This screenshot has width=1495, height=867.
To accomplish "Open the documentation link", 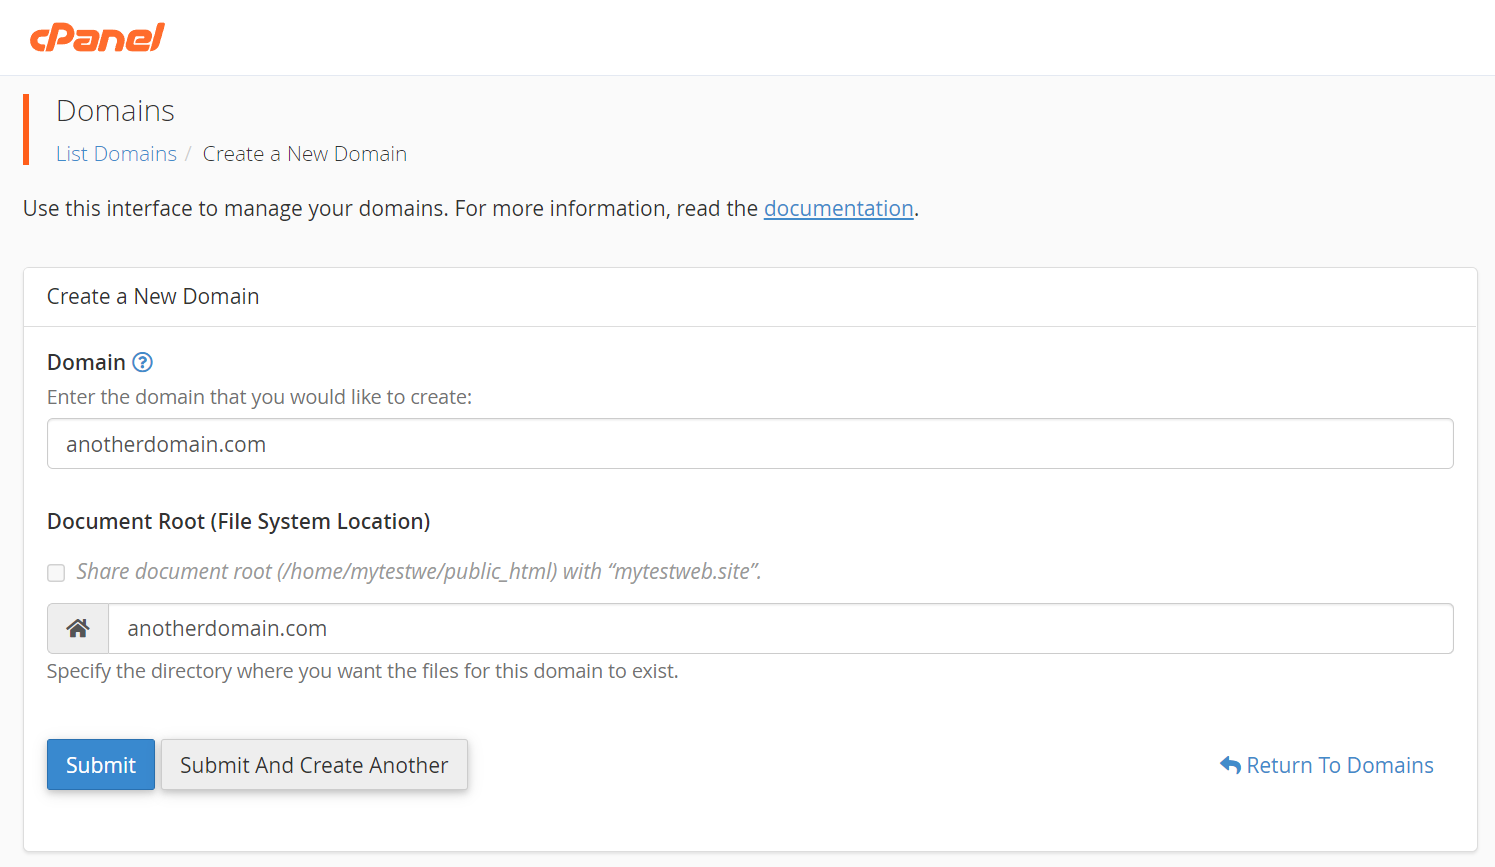I will (839, 208).
